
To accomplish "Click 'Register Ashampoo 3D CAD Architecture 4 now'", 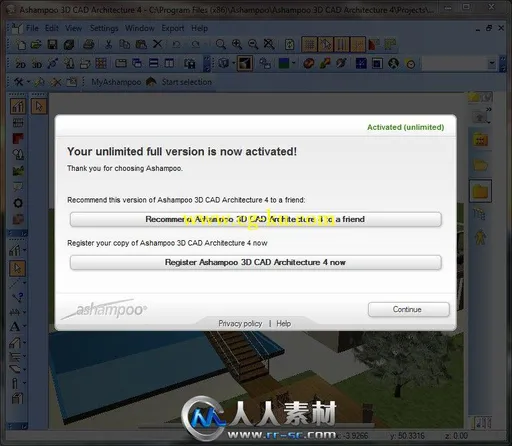I will click(x=256, y=262).
